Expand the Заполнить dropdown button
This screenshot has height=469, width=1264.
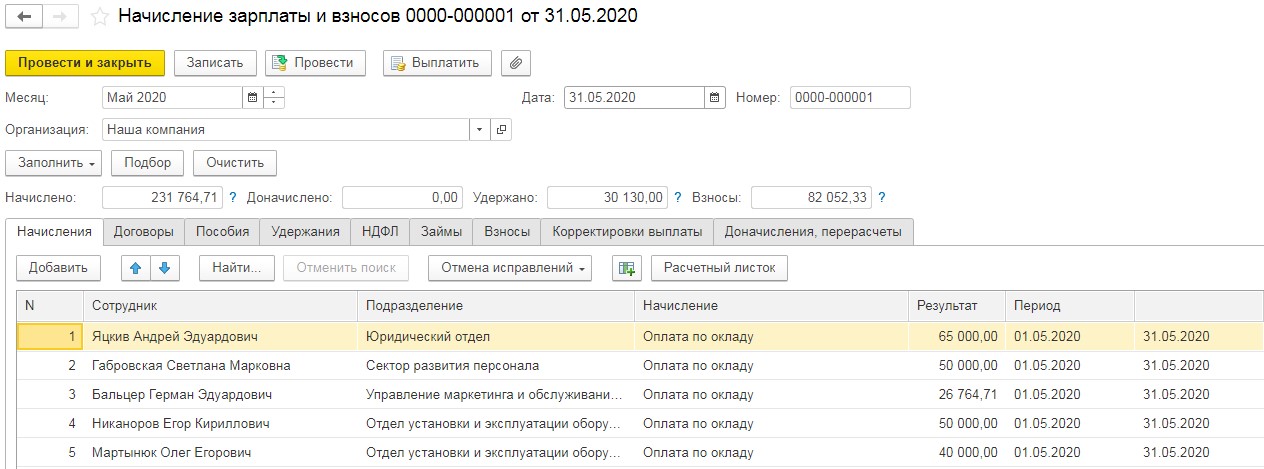54,163
